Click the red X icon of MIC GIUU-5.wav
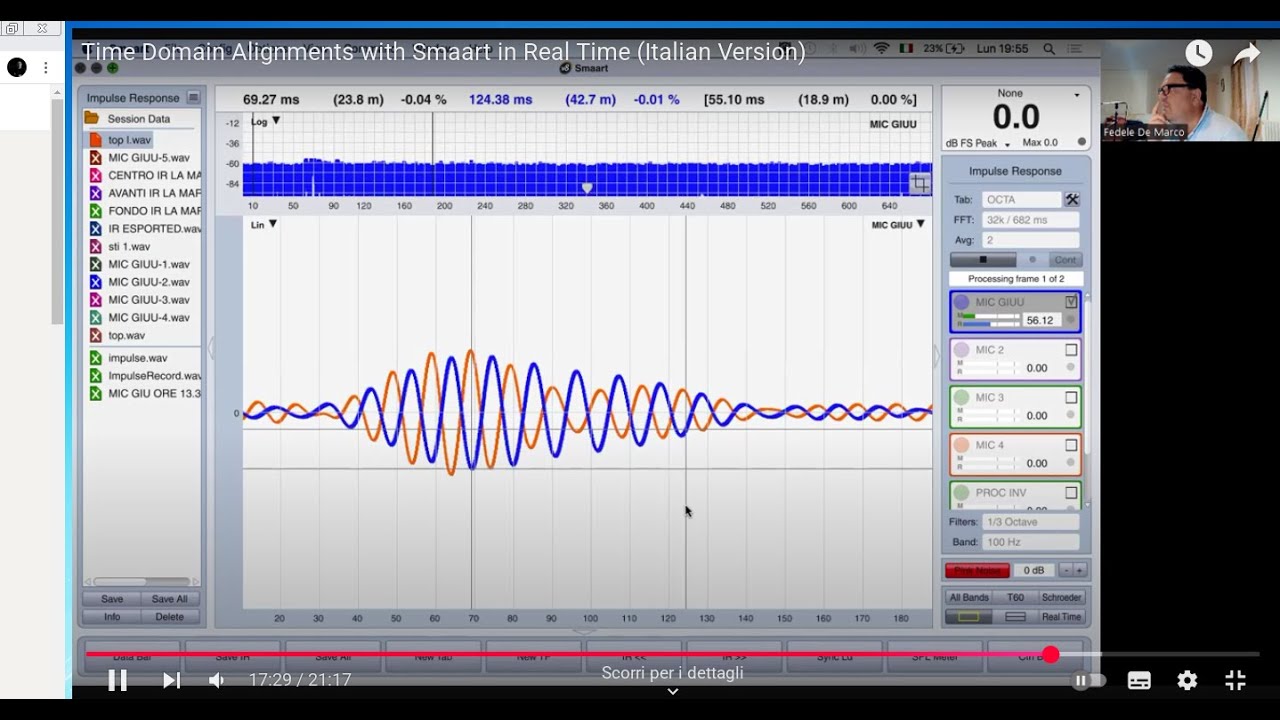 [x=95, y=158]
